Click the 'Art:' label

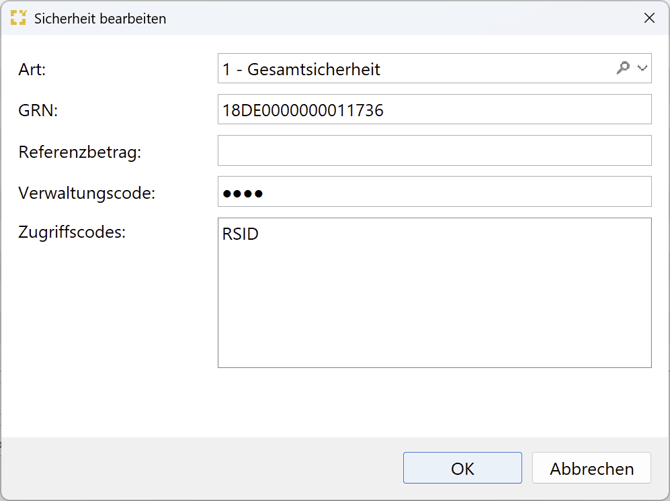point(32,69)
